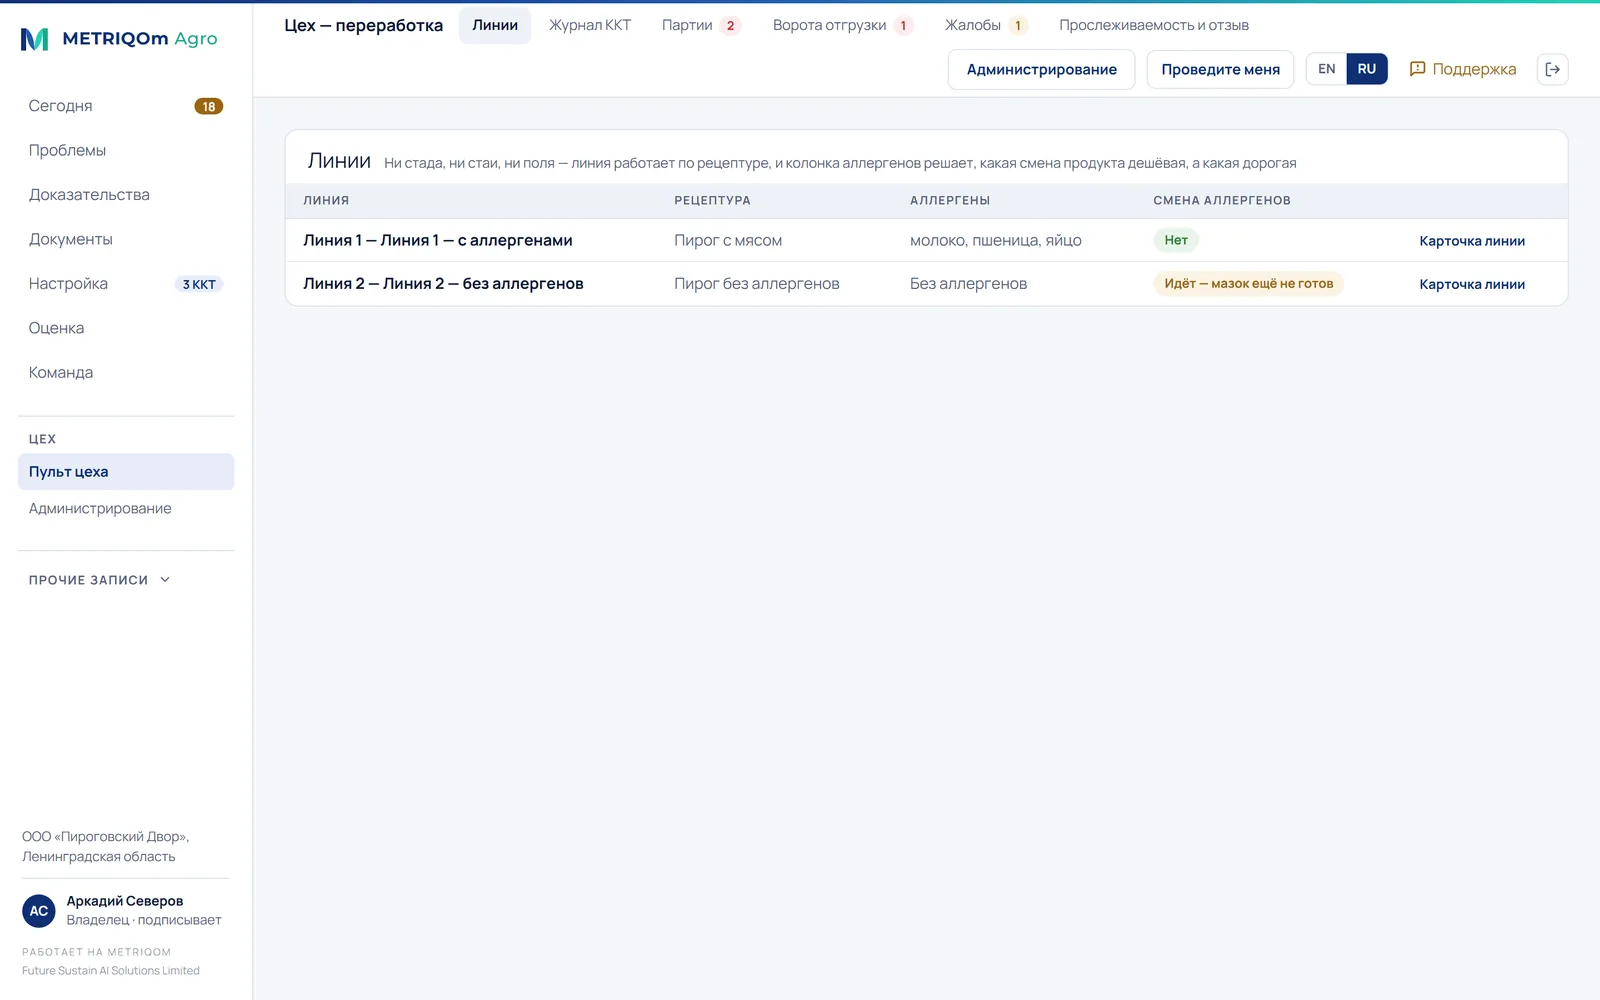
Task: Click the АС user avatar
Action: [x=39, y=911]
